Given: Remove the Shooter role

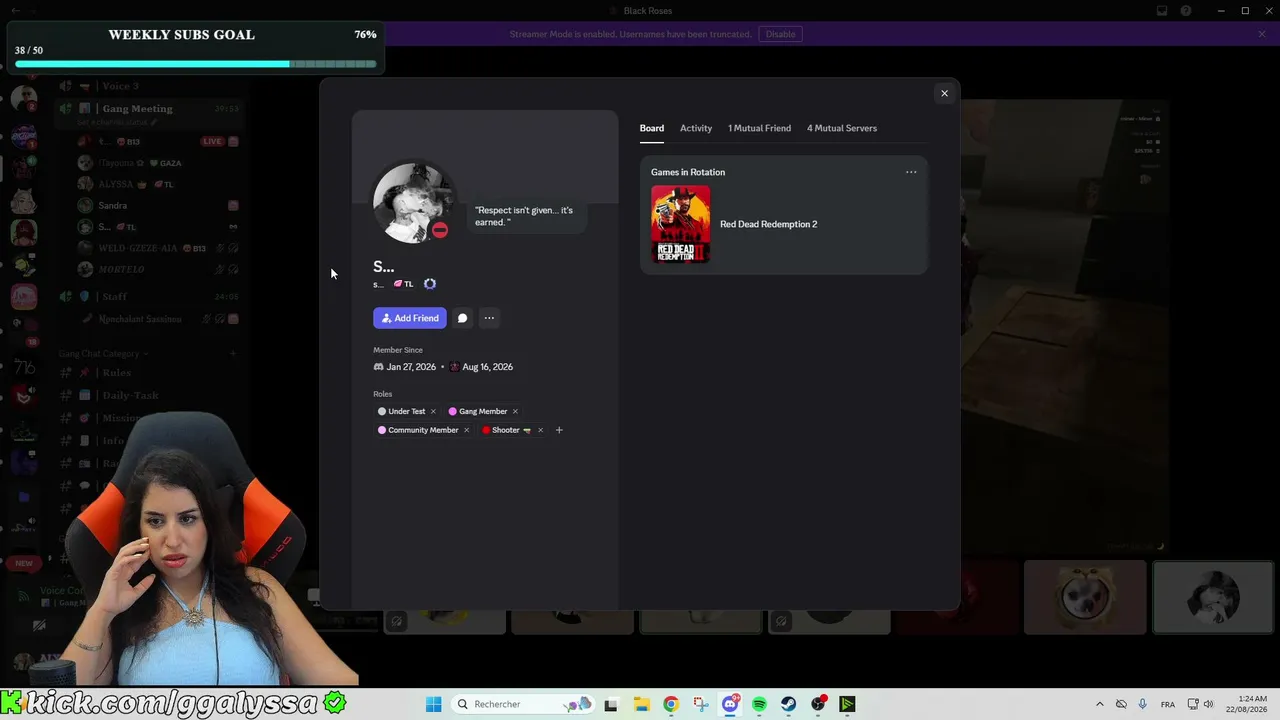Looking at the screenshot, I should tap(540, 430).
